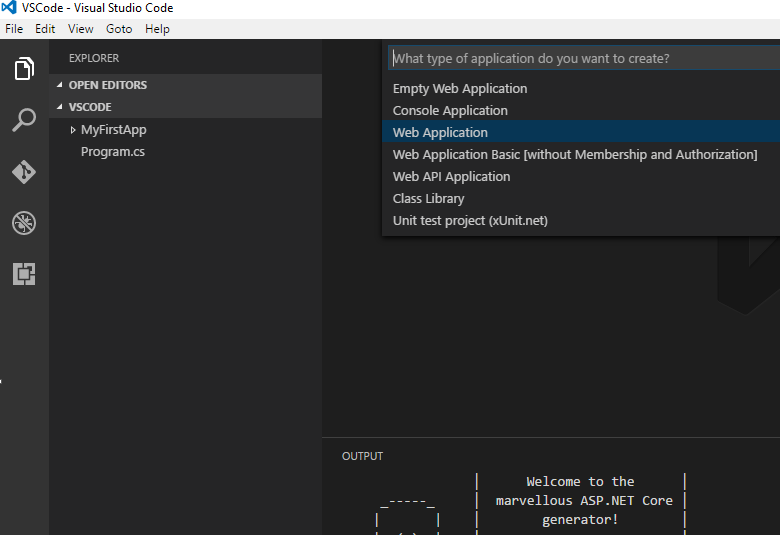
Task: Click the application type input field
Action: [584, 58]
